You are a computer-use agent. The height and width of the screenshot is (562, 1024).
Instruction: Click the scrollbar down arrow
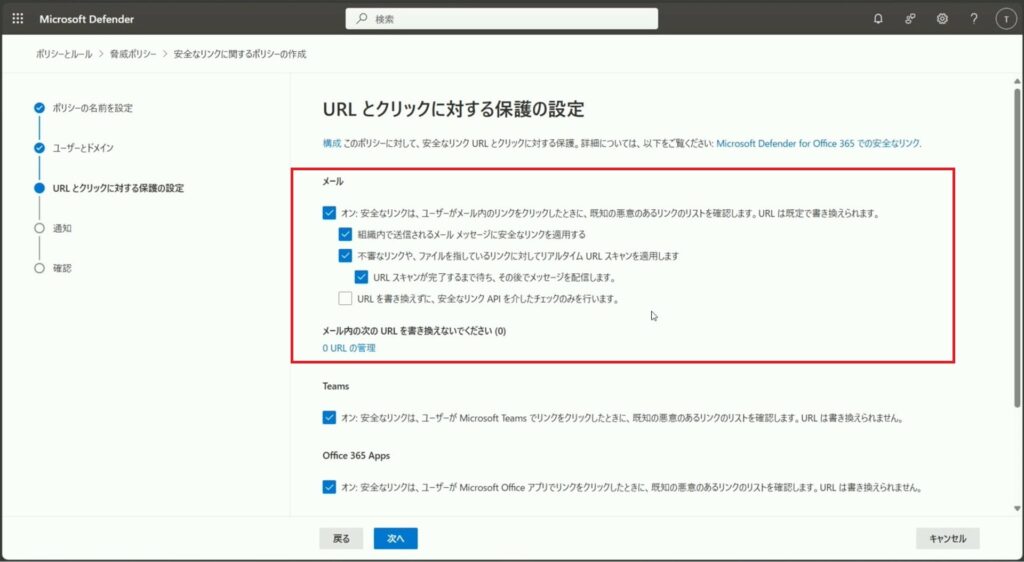[1017, 508]
